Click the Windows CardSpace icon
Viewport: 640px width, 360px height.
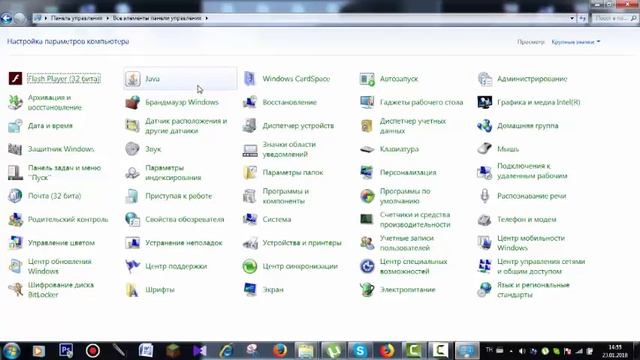pos(250,78)
